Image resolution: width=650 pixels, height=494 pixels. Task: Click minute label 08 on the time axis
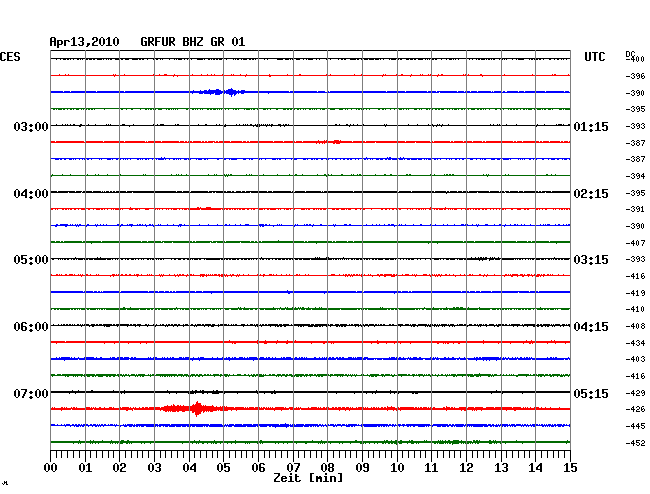[327, 468]
